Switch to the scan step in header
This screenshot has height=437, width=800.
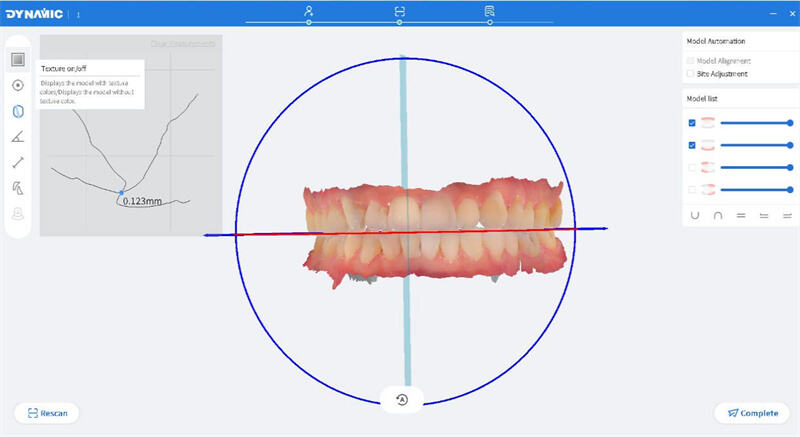399,12
